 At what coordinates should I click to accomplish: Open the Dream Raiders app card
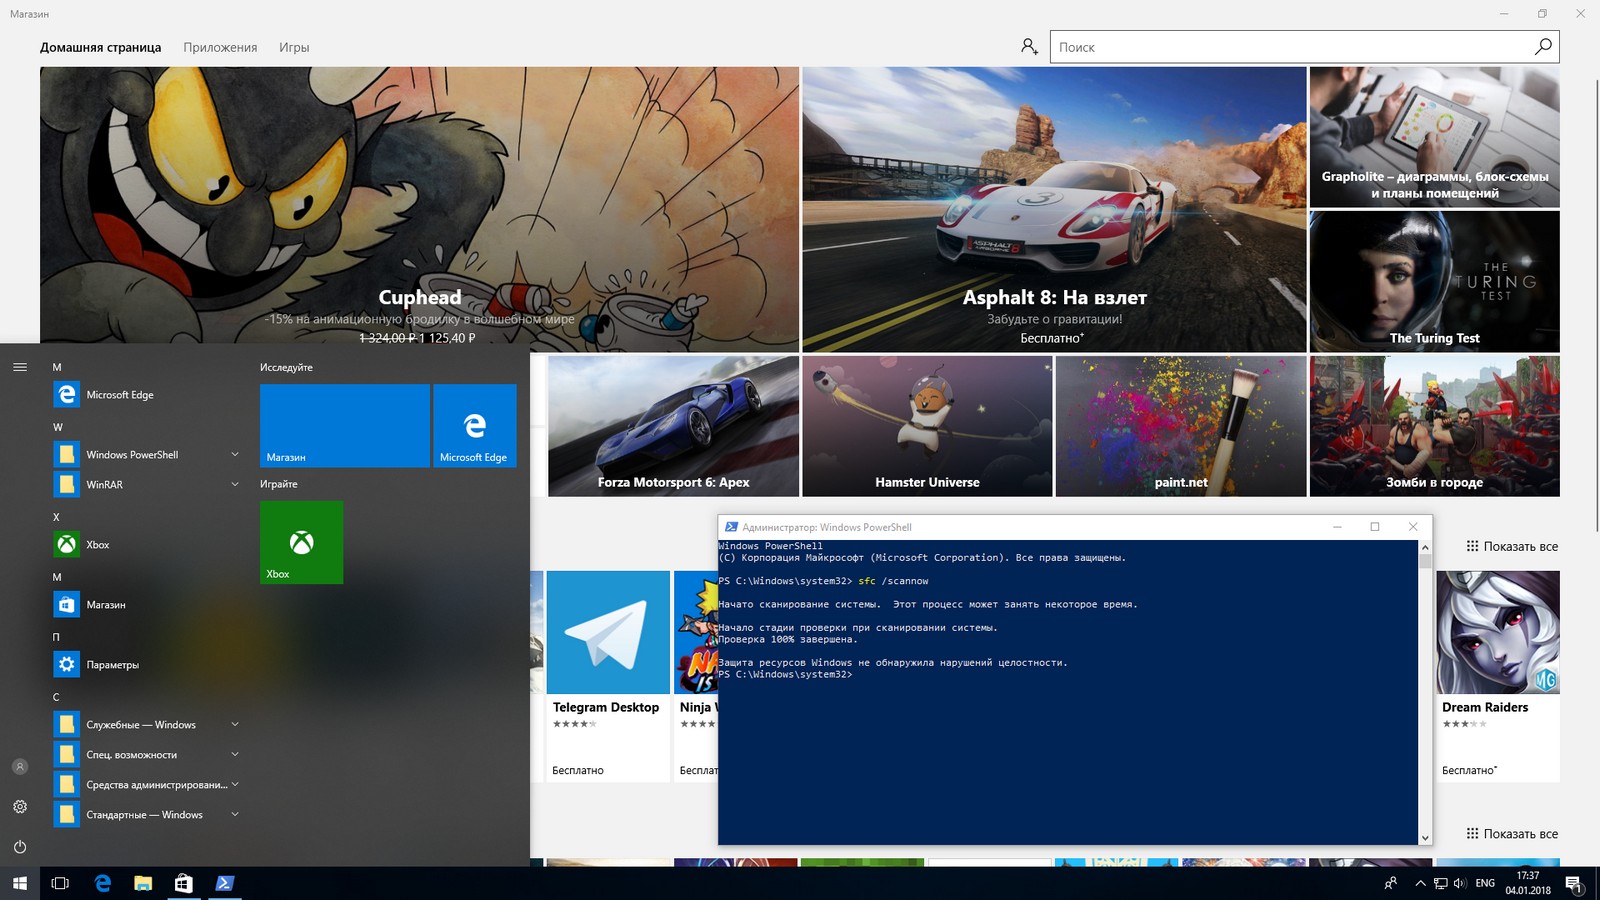point(1498,676)
